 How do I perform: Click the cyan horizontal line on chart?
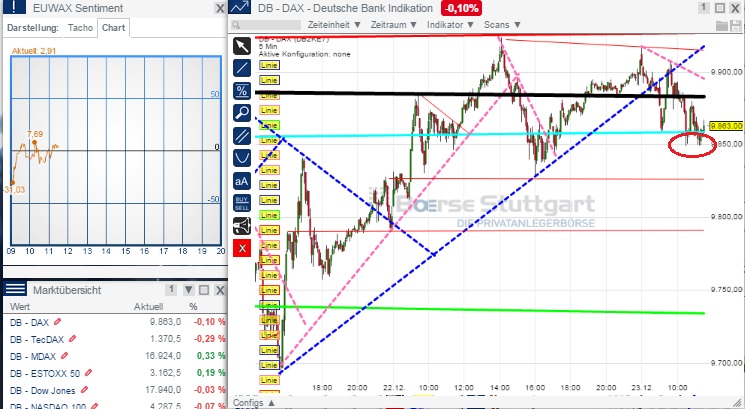click(x=480, y=134)
